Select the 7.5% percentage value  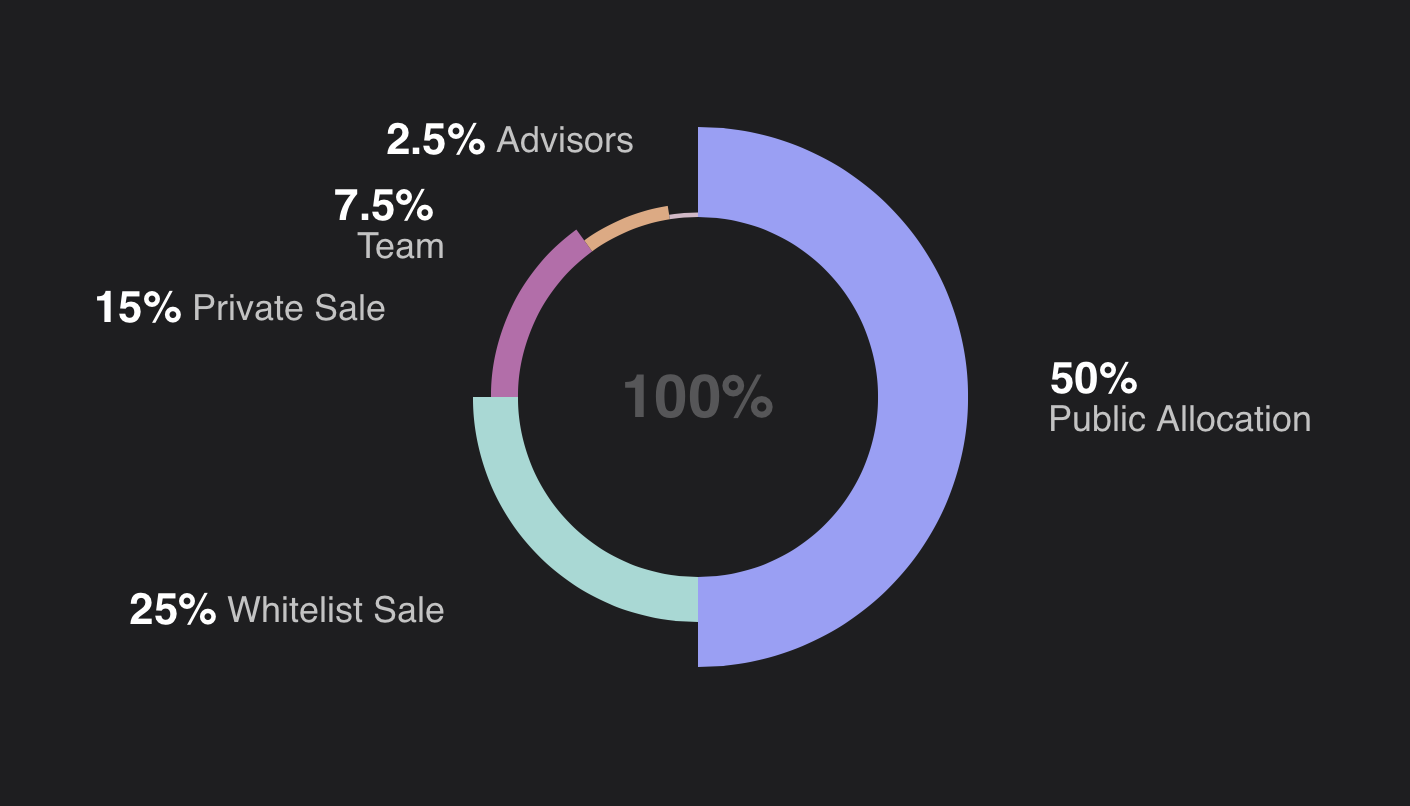[383, 205]
